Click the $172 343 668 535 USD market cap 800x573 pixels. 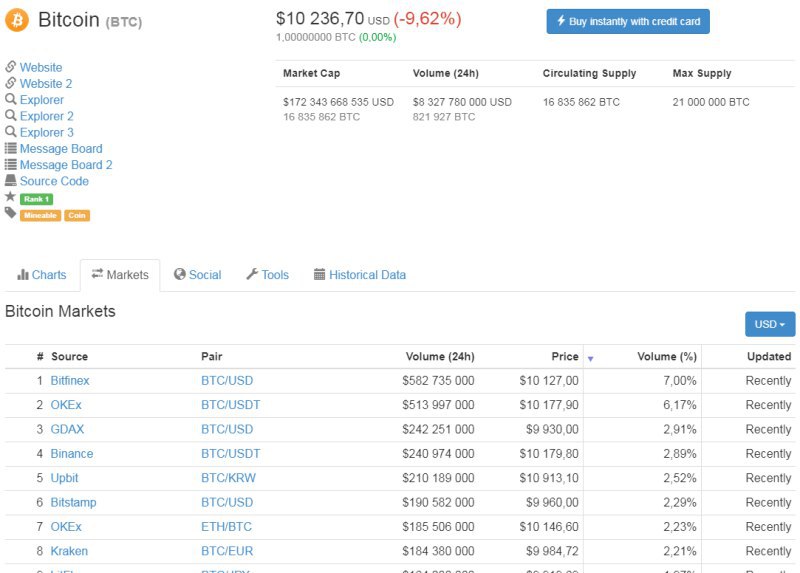[x=338, y=102]
